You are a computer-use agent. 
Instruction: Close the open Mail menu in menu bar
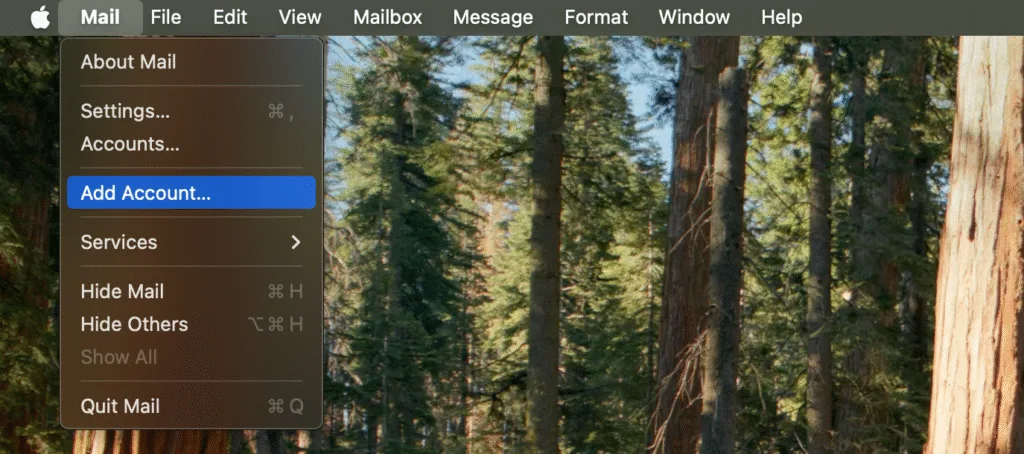point(100,17)
